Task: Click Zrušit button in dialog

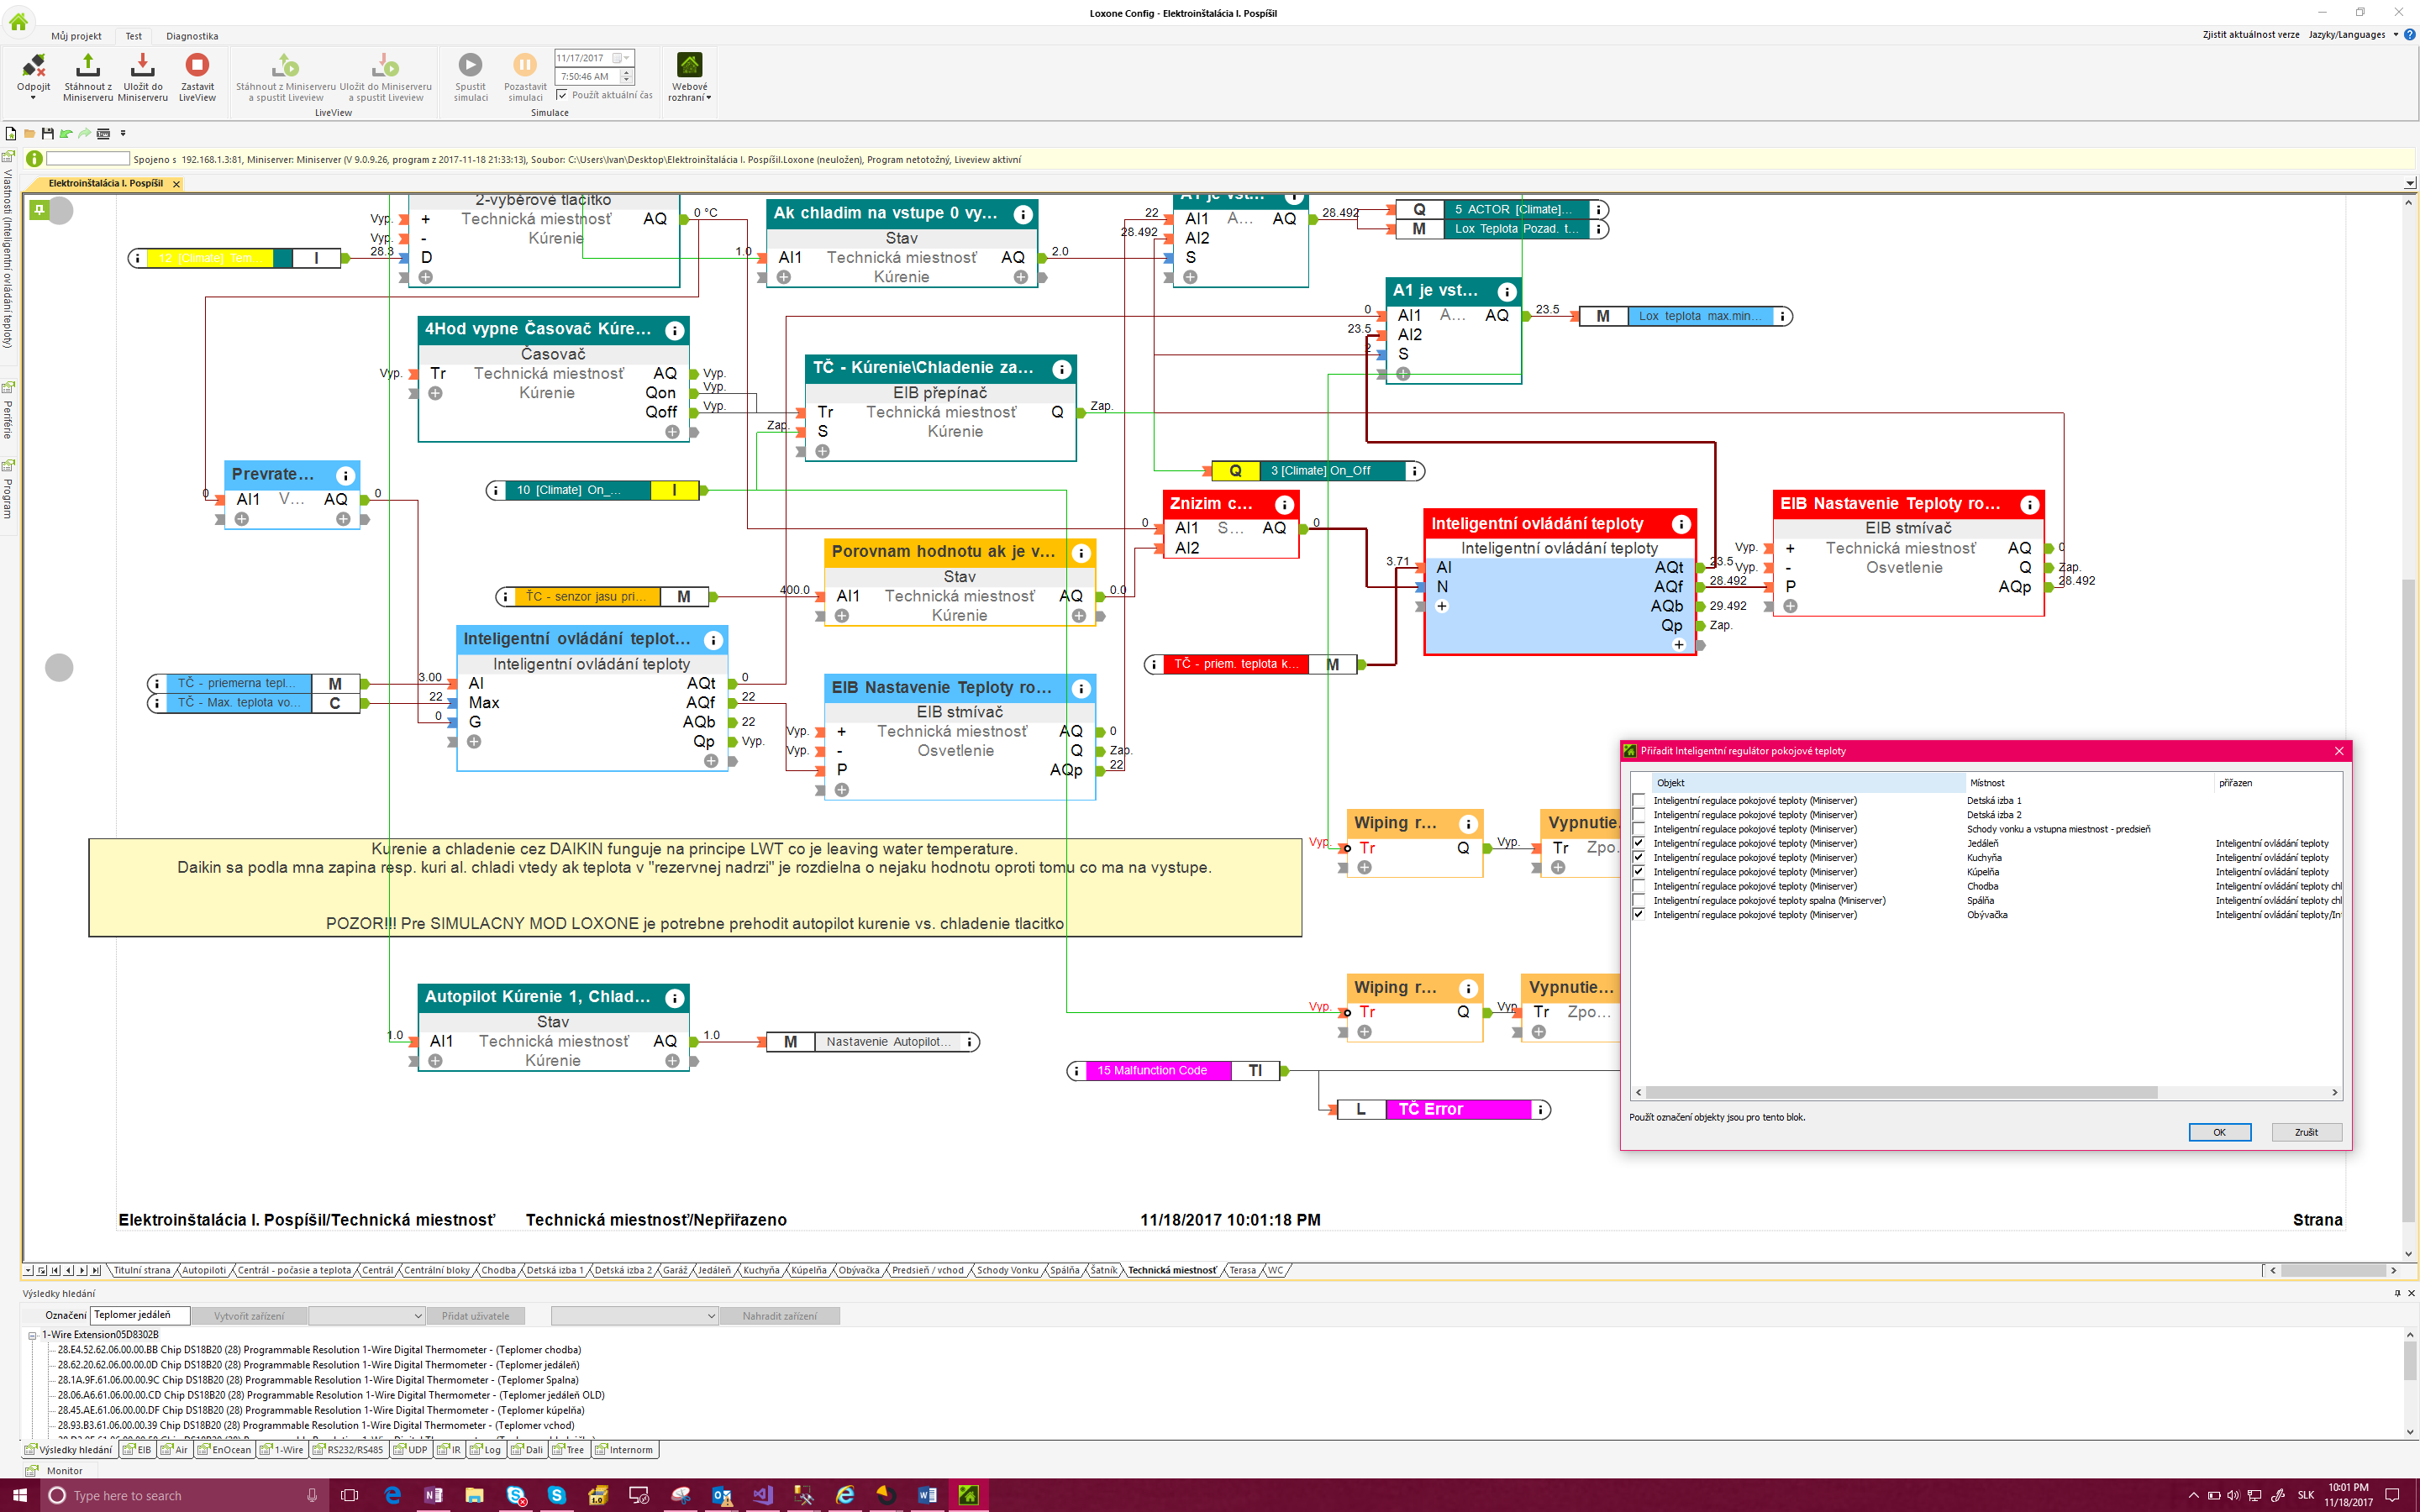Action: (2306, 1132)
